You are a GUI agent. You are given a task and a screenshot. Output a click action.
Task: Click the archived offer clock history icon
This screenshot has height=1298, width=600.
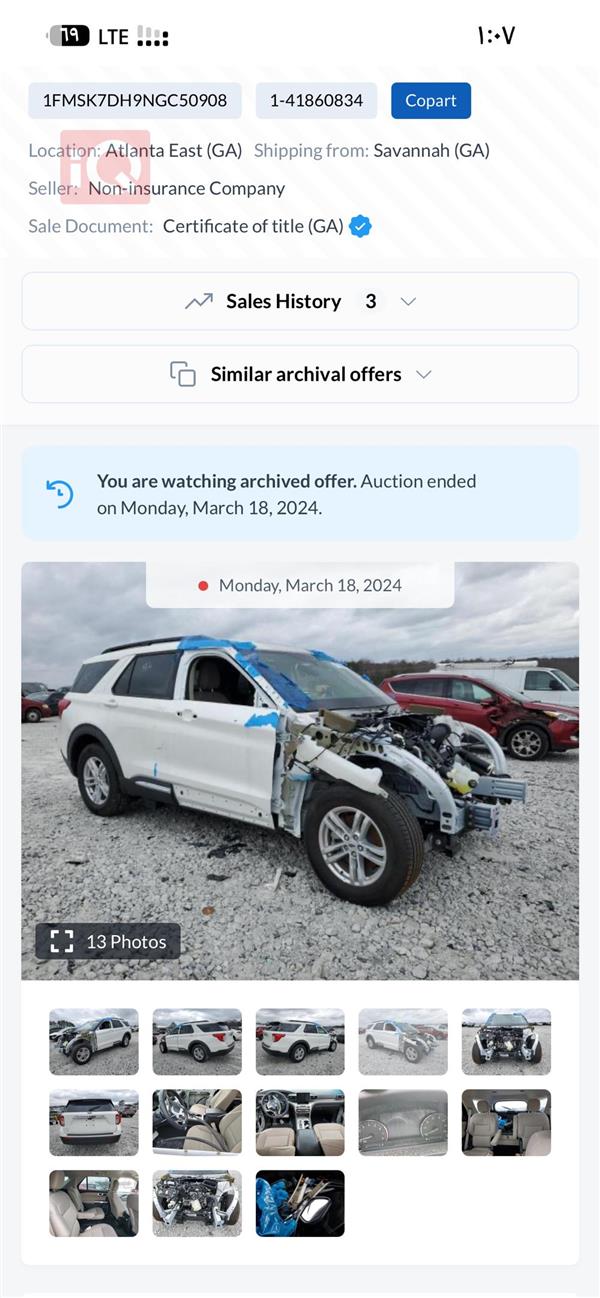[x=60, y=493]
